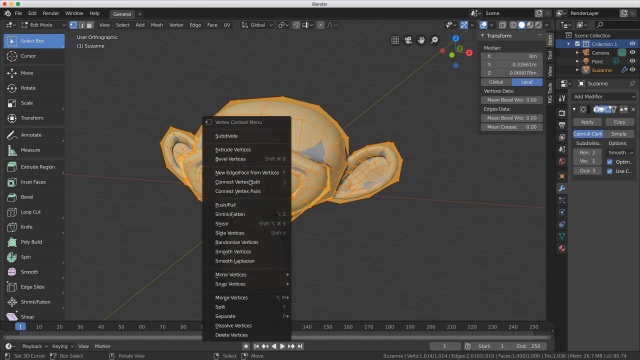
Task: Open the Keying dropdown in timeline
Action: 62,346
